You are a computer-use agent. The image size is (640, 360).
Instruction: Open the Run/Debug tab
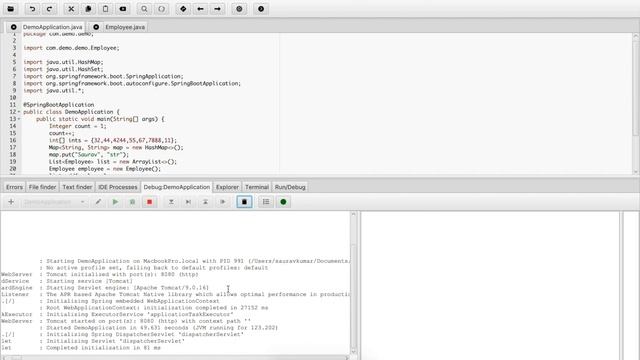click(290, 187)
